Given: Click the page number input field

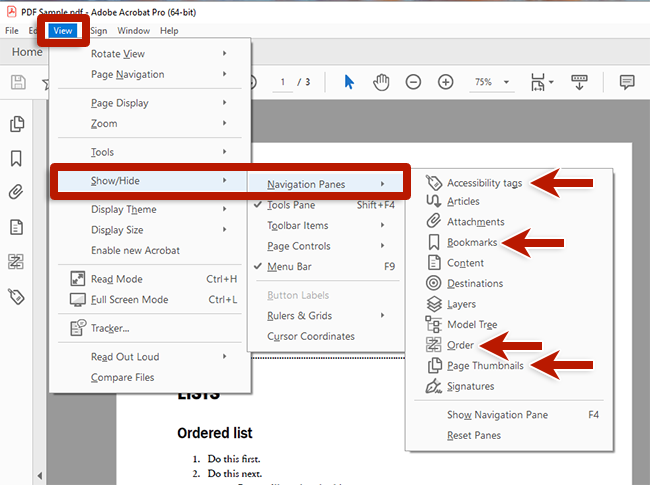Looking at the screenshot, I should coord(285,82).
